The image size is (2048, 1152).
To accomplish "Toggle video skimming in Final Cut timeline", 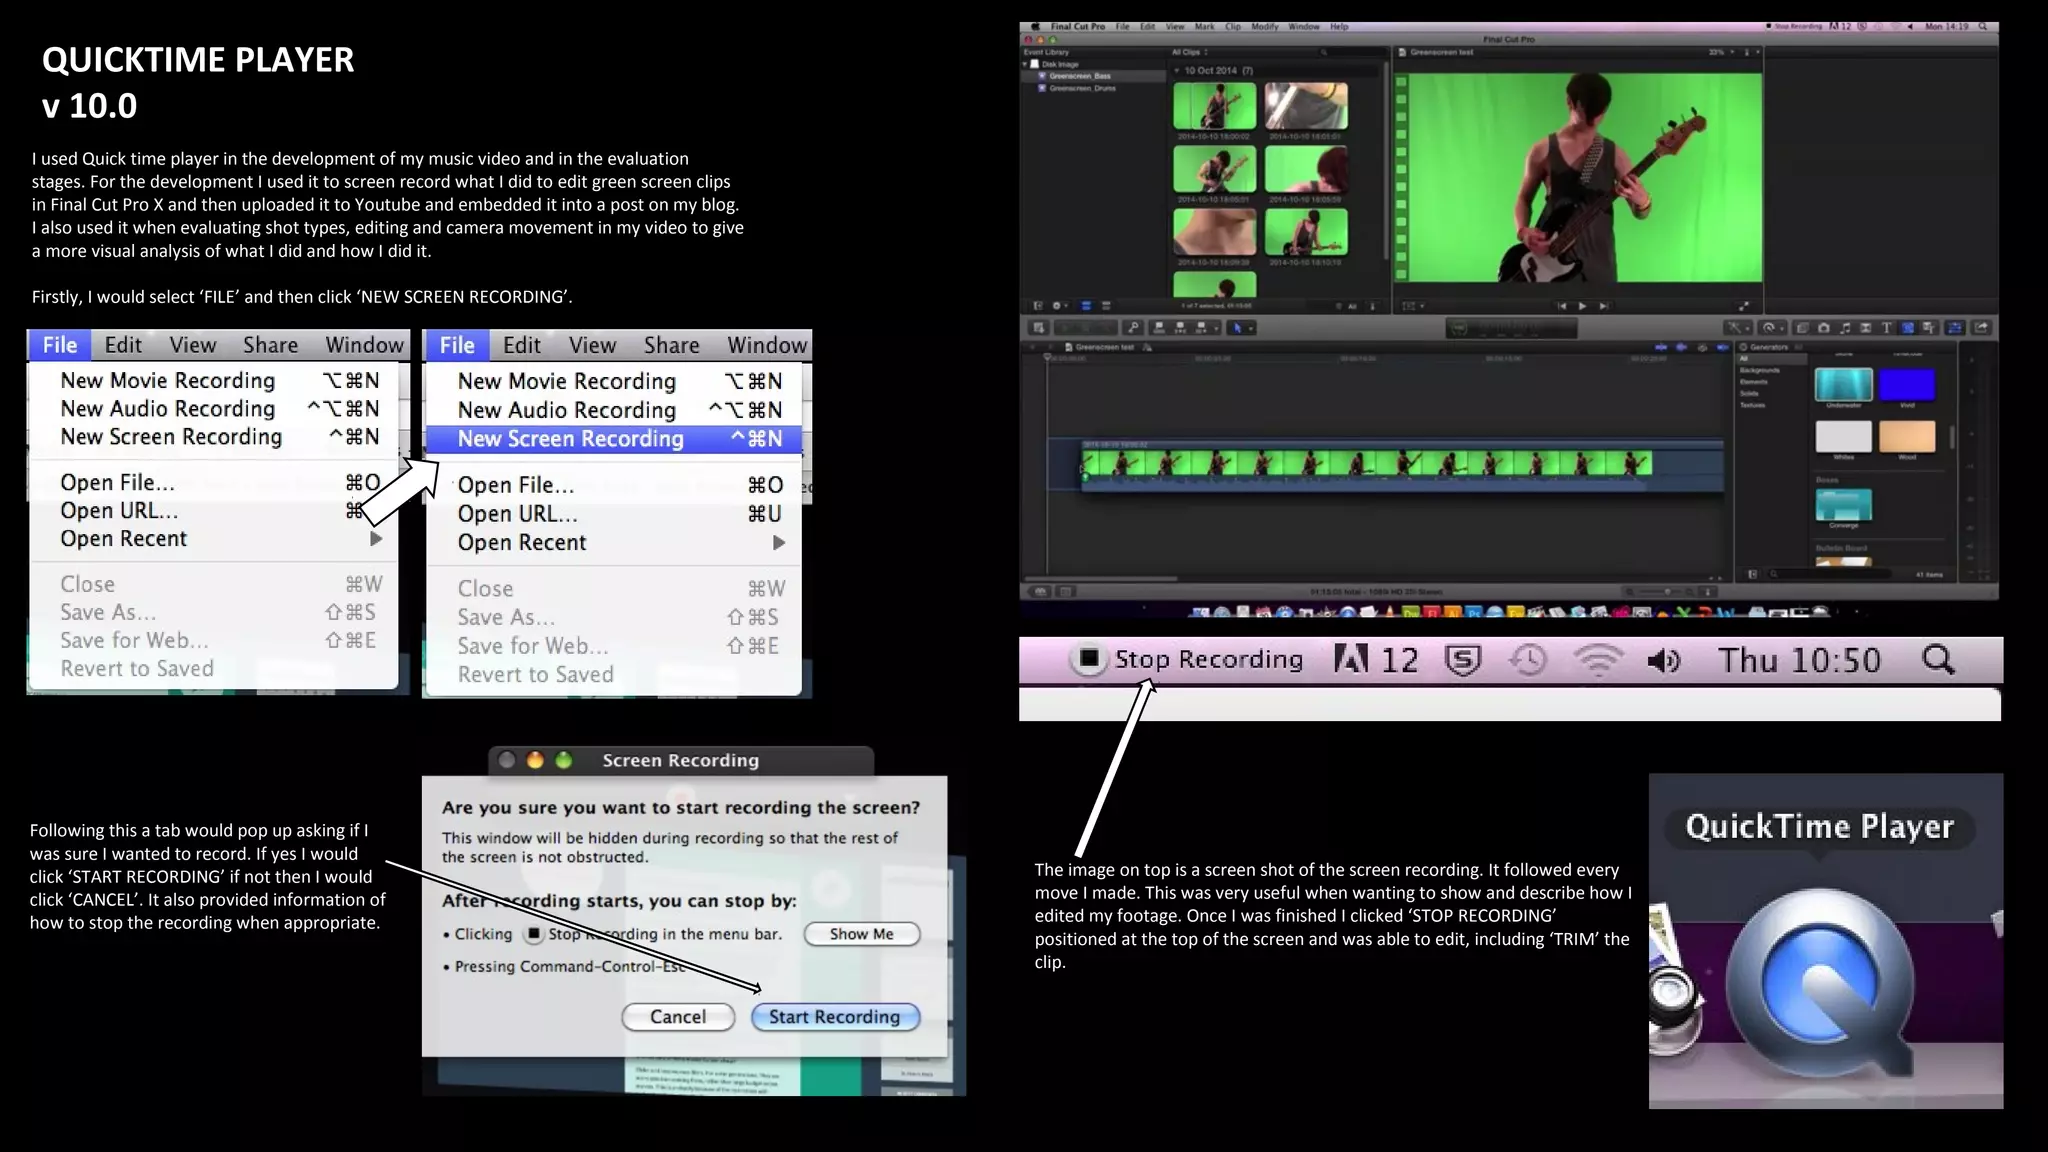I will click(x=1661, y=347).
